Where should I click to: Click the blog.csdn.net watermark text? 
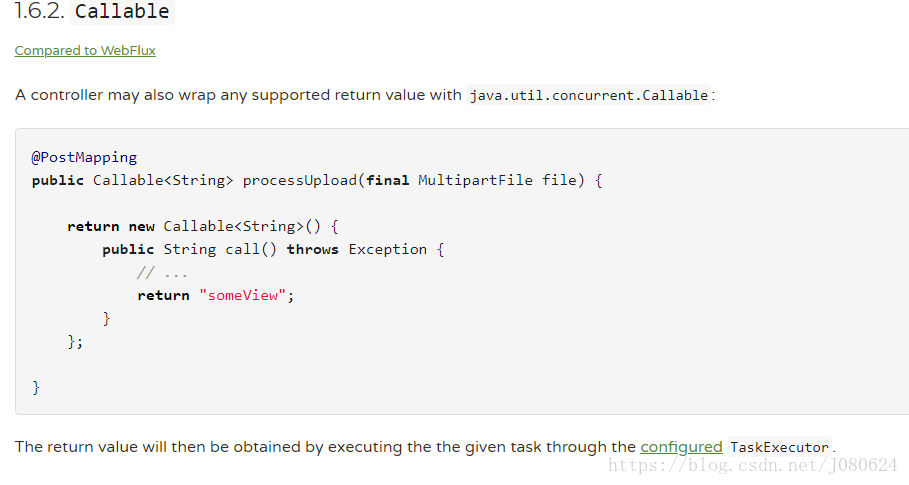tap(752, 465)
